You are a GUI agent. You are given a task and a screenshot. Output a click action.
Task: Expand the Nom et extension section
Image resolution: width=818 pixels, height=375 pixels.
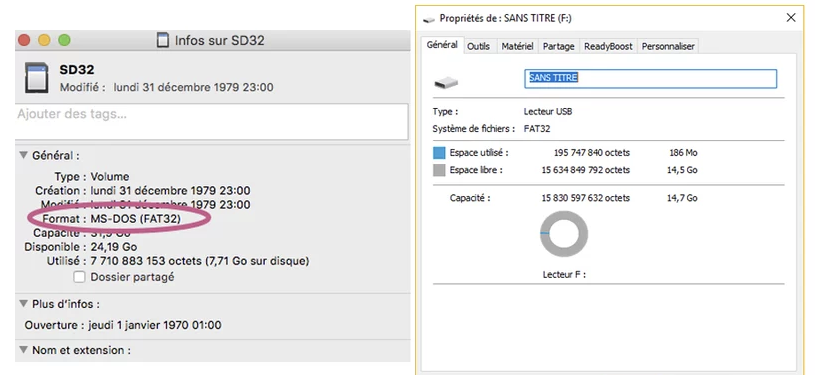23,349
